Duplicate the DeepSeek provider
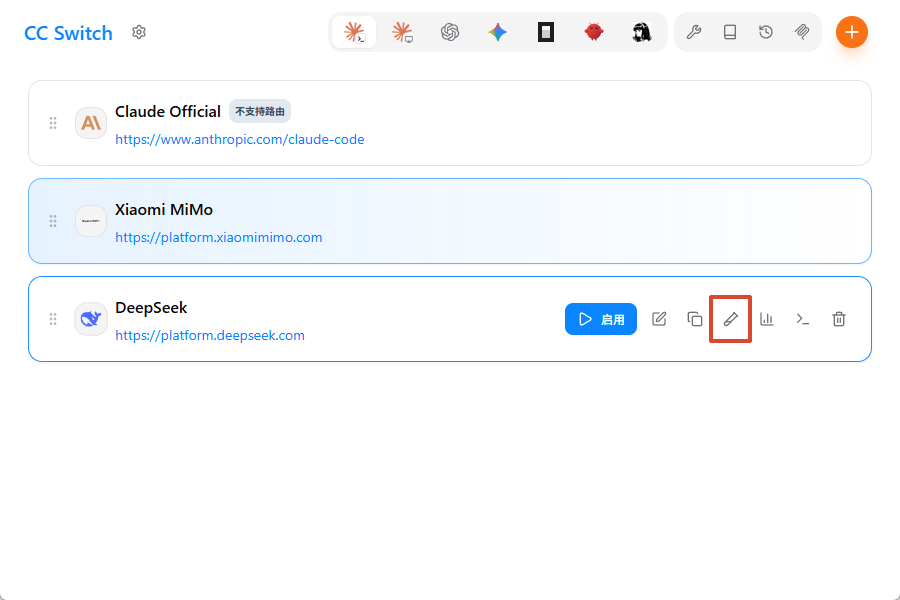Viewport: 900px width, 600px height. tap(695, 319)
